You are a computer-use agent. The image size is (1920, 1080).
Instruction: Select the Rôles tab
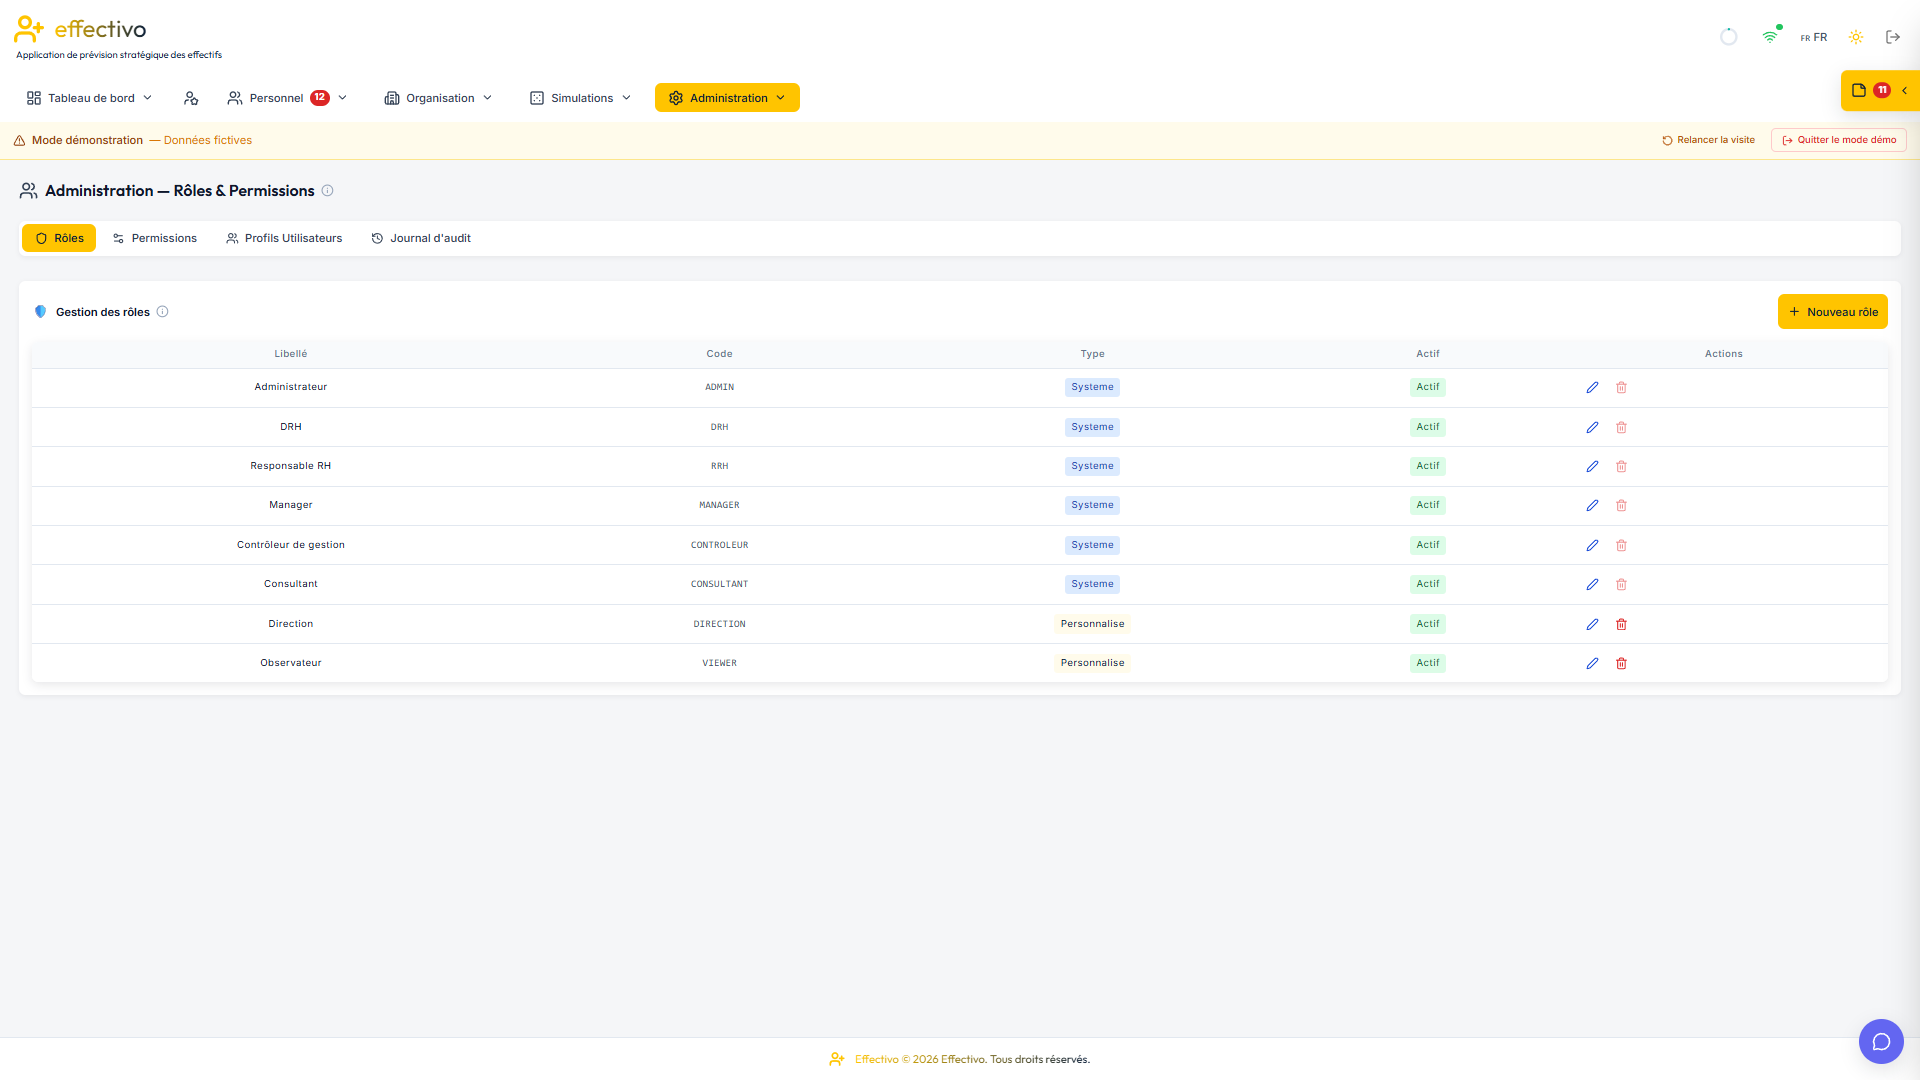(x=59, y=238)
